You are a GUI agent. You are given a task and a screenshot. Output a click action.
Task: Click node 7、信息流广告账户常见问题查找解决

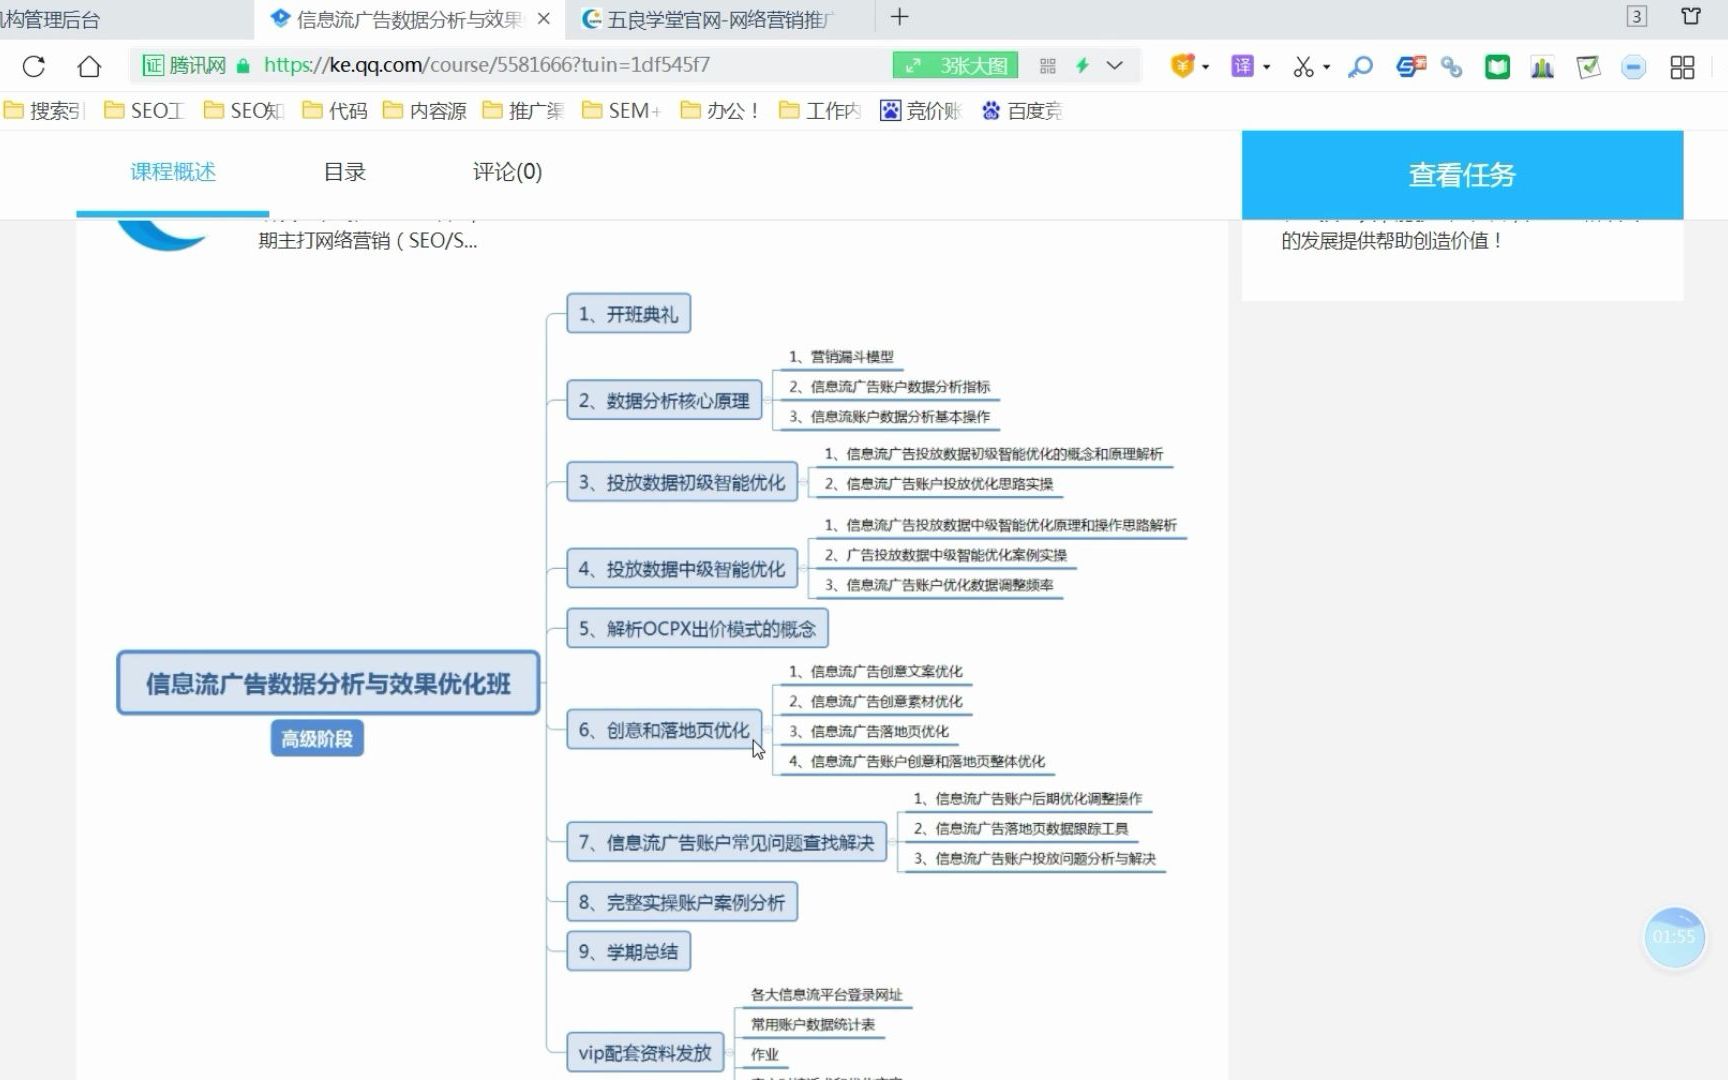[x=726, y=842]
